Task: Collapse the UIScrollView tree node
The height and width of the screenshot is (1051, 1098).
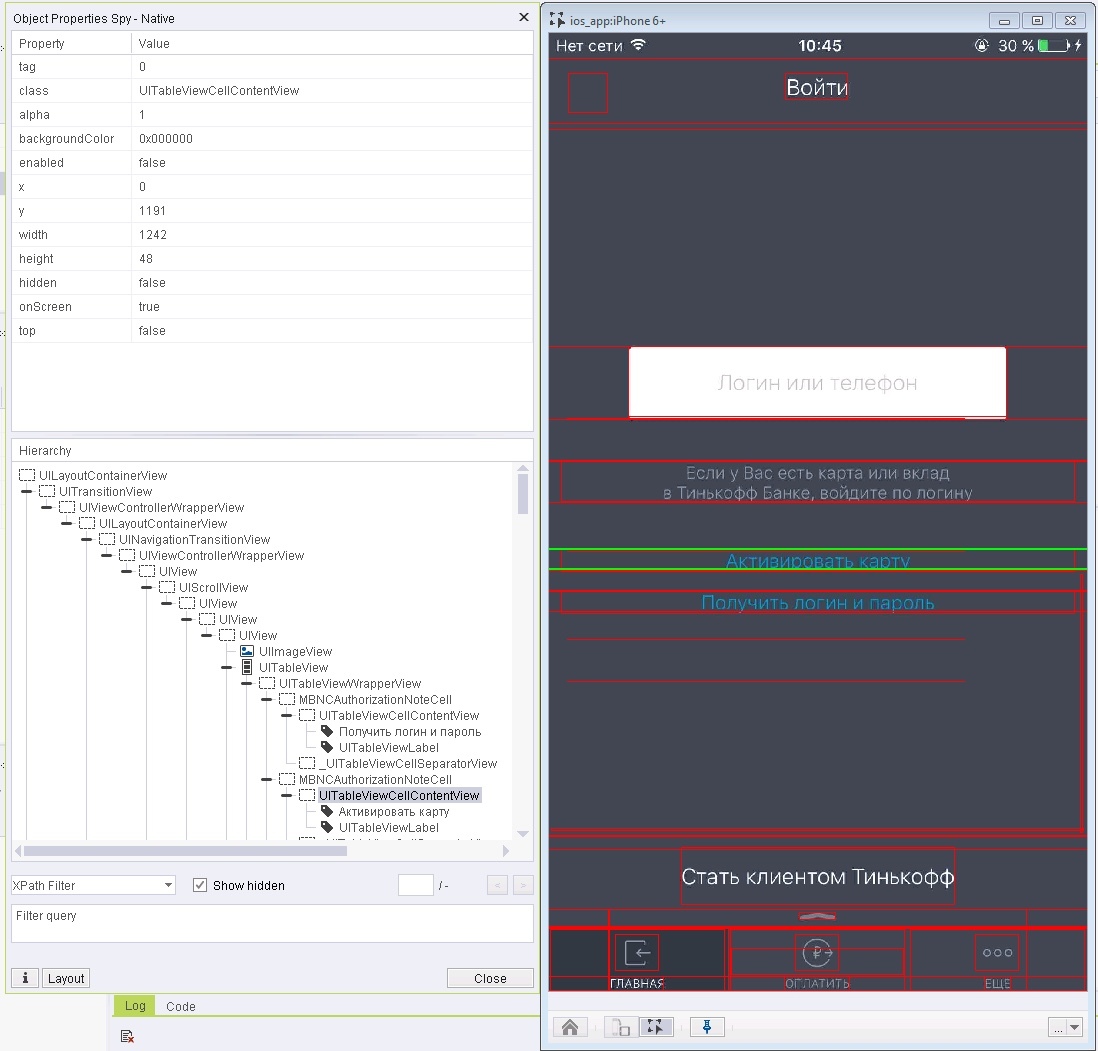Action: point(147,587)
